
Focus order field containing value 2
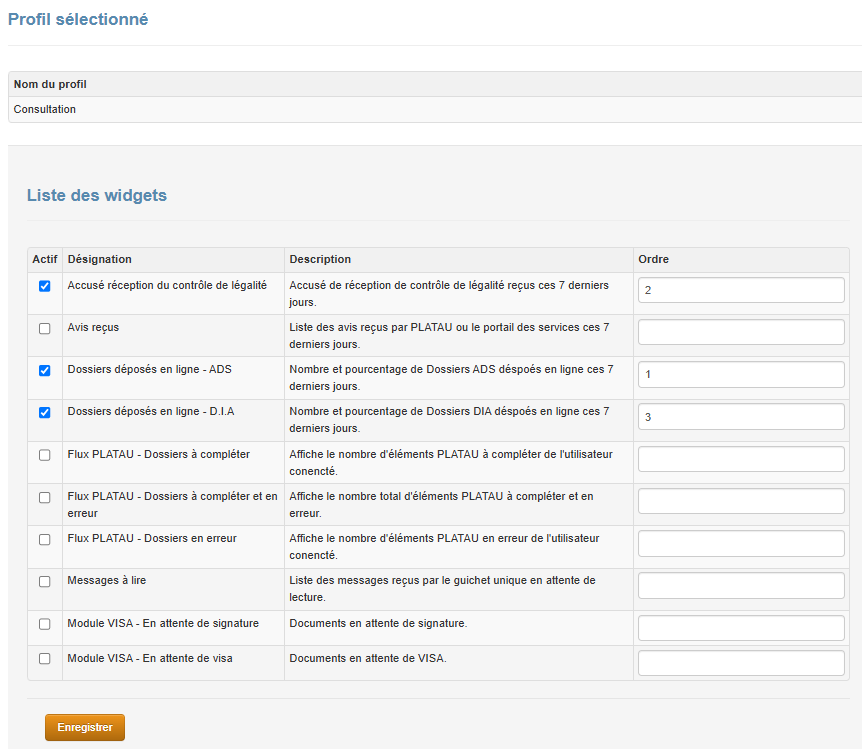[740, 290]
